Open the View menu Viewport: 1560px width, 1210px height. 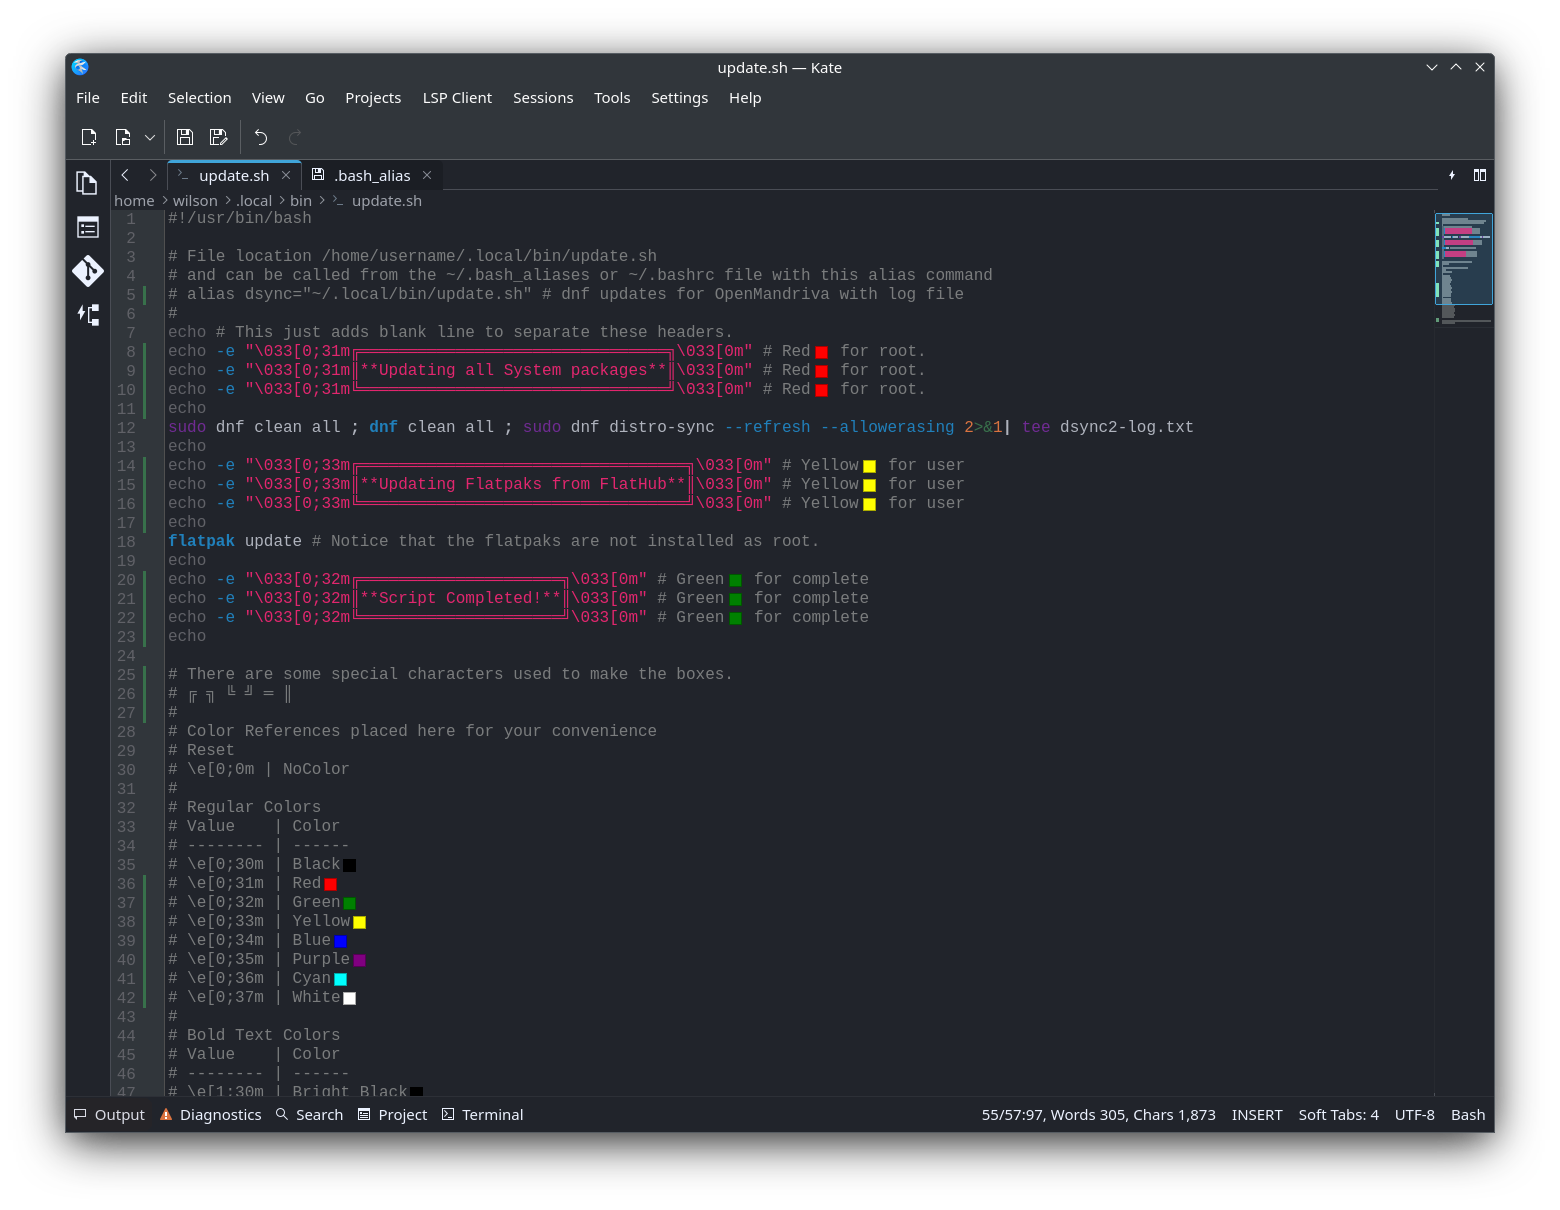[x=268, y=98]
